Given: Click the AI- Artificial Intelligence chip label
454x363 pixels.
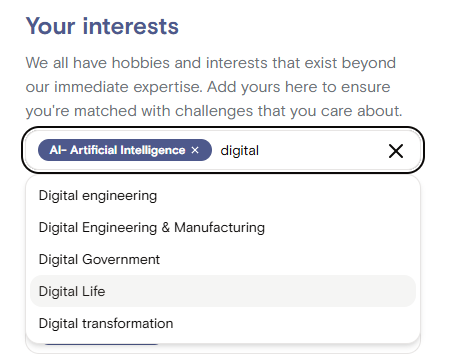Looking at the screenshot, I should [x=117, y=150].
